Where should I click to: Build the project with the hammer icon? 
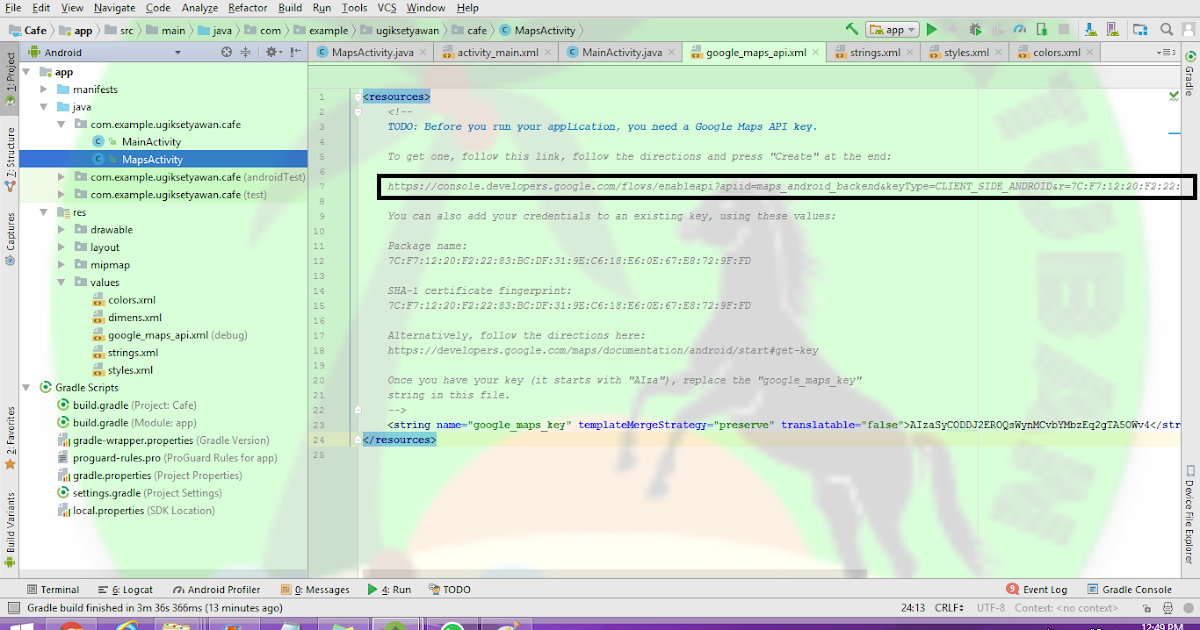852,29
